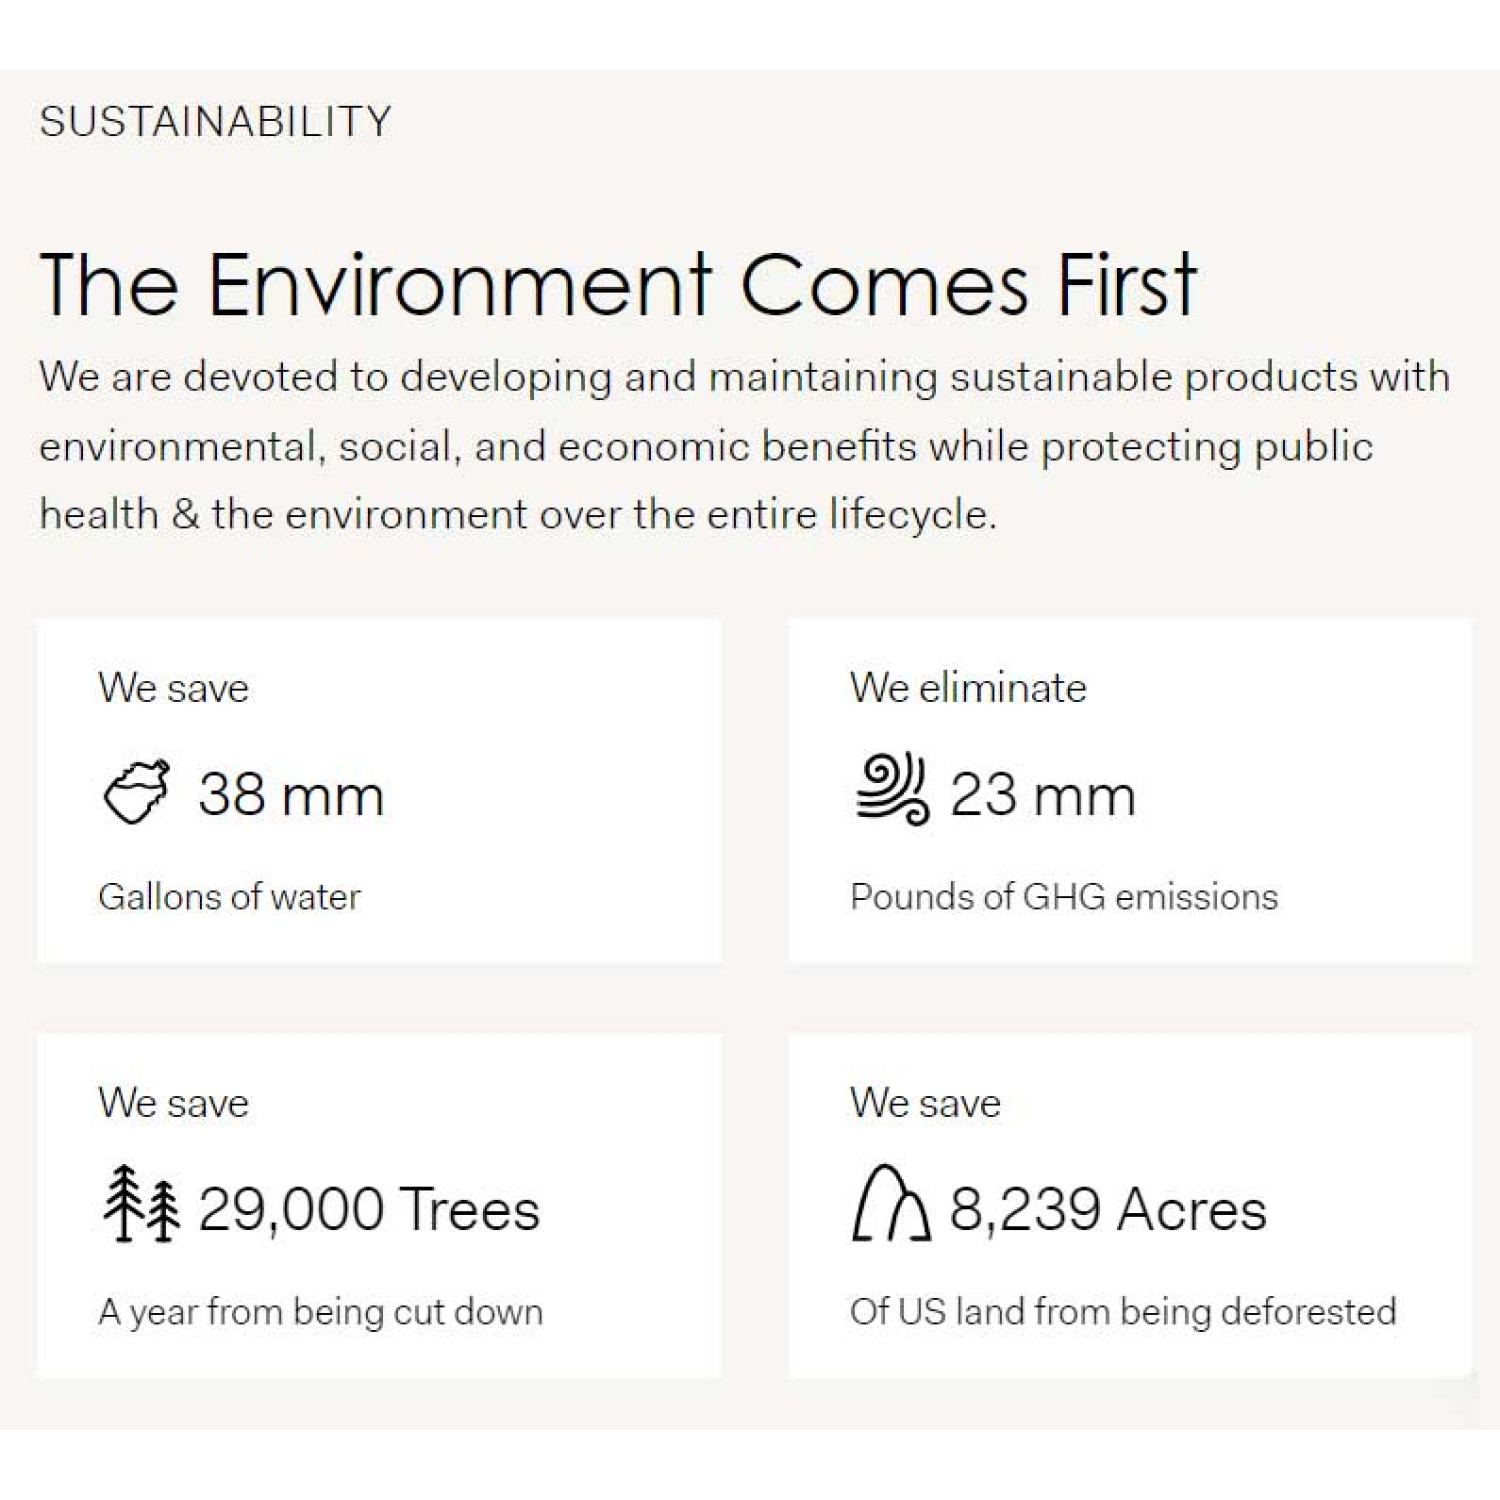The image size is (1500, 1500).
Task: Click 'We save' label above Trees
Action: [173, 1103]
